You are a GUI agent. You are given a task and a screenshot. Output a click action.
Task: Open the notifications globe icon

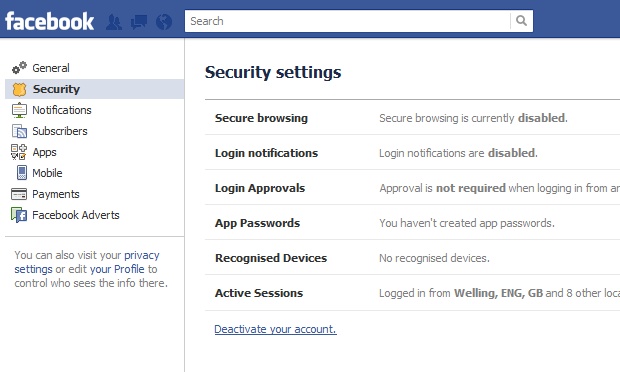tap(164, 22)
